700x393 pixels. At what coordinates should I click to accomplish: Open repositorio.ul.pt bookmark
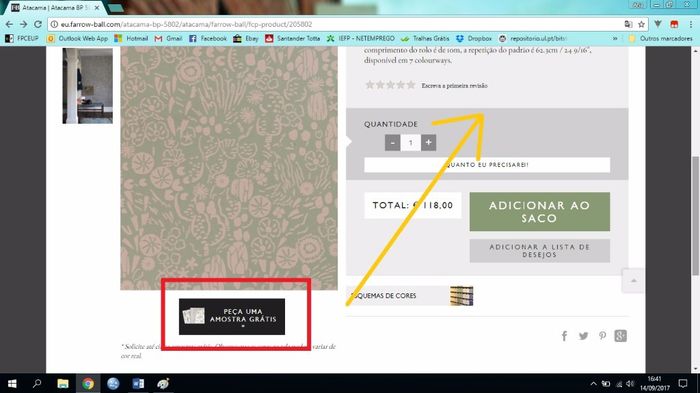(533, 38)
